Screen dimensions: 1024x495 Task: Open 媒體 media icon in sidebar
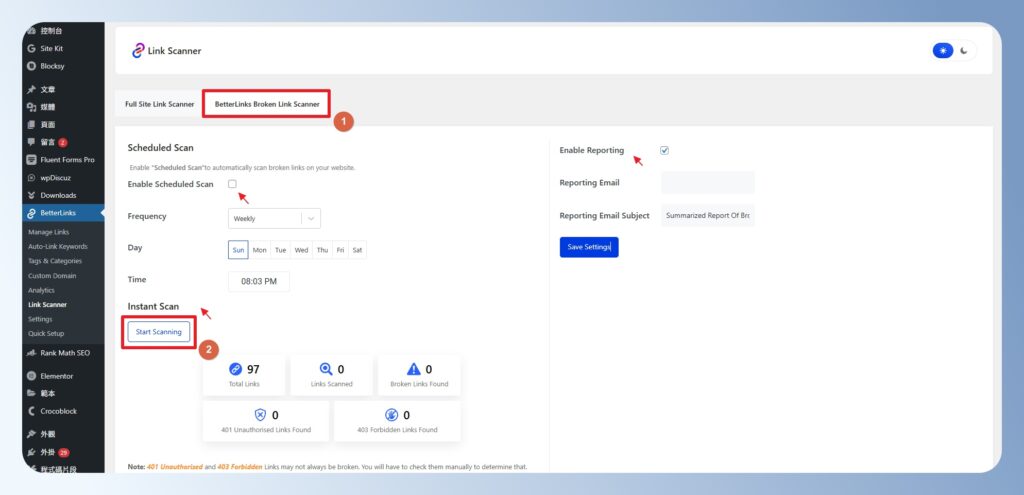coord(31,107)
